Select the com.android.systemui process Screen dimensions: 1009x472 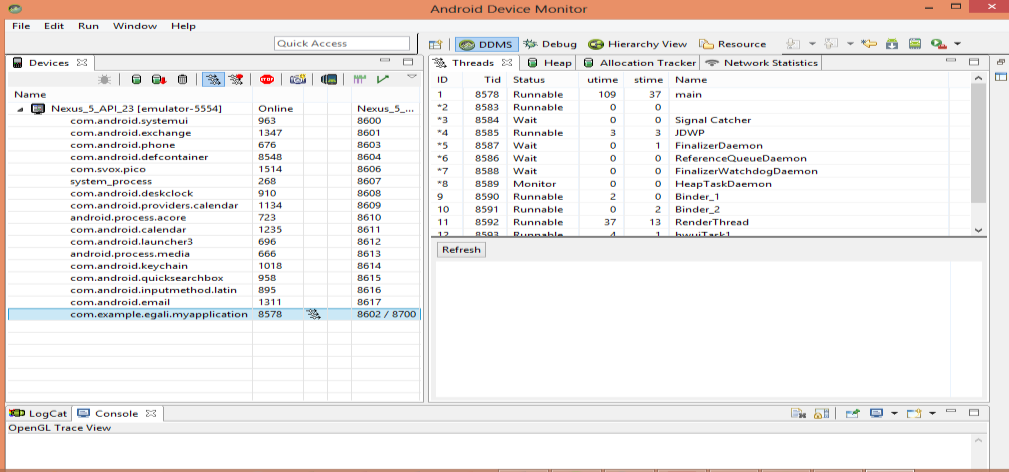coord(214,121)
